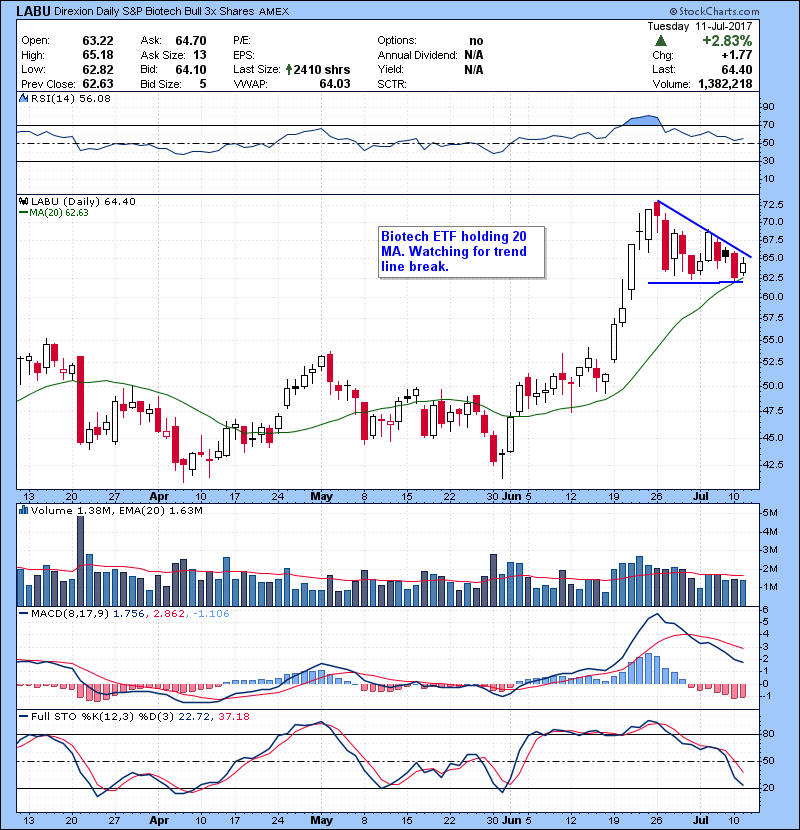Click the Options value no
800x830 pixels.
pyautogui.click(x=476, y=41)
